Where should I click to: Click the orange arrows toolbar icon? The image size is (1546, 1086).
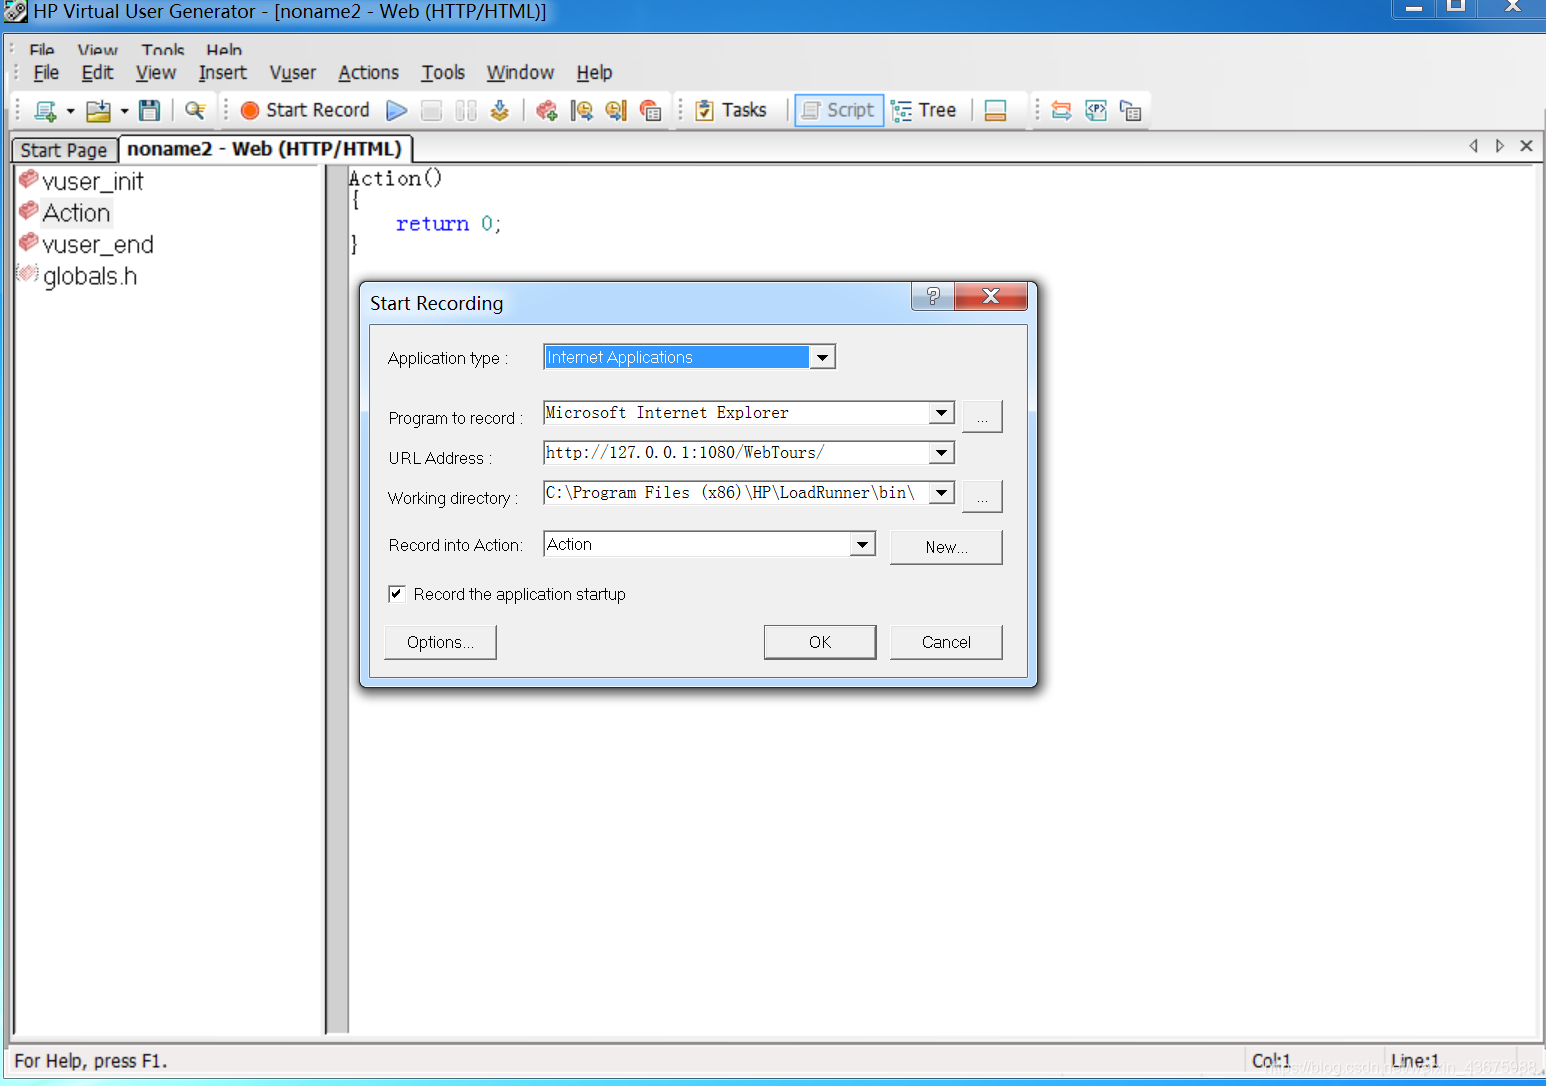(x=1062, y=110)
